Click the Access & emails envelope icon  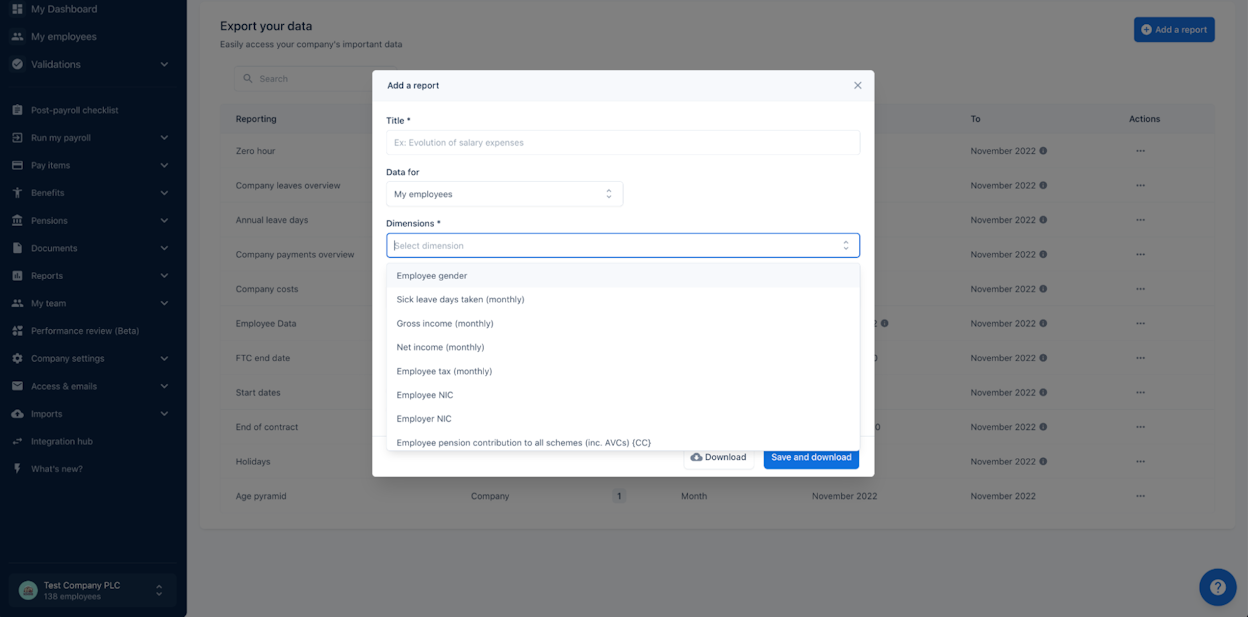click(x=17, y=386)
